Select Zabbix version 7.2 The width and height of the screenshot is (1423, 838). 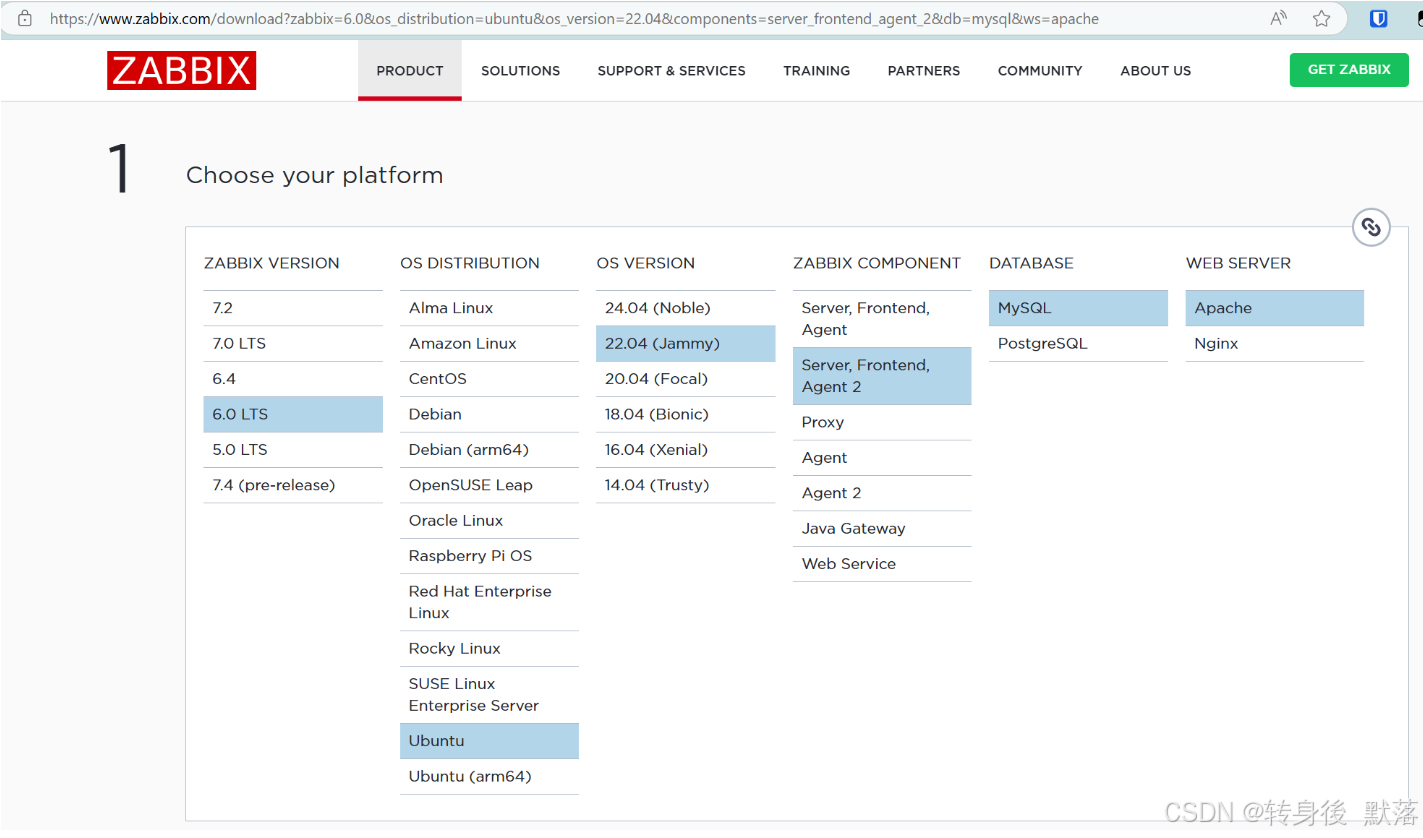coord(293,308)
